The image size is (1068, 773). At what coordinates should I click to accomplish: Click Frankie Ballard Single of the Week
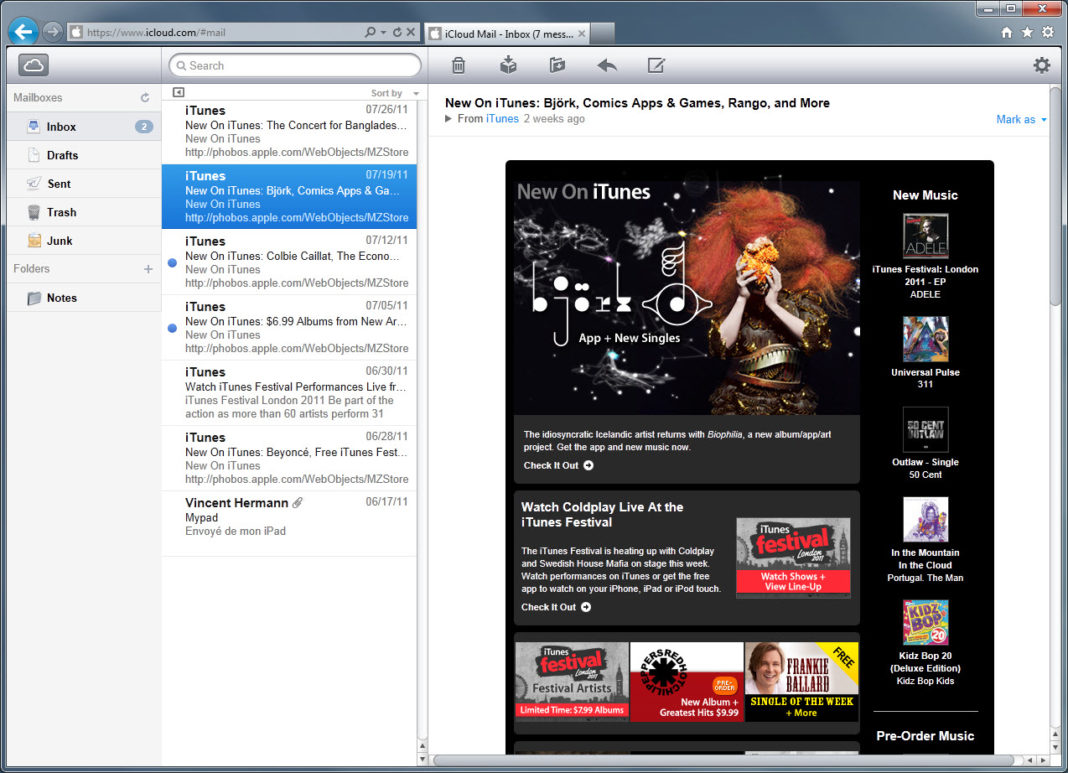pos(802,681)
